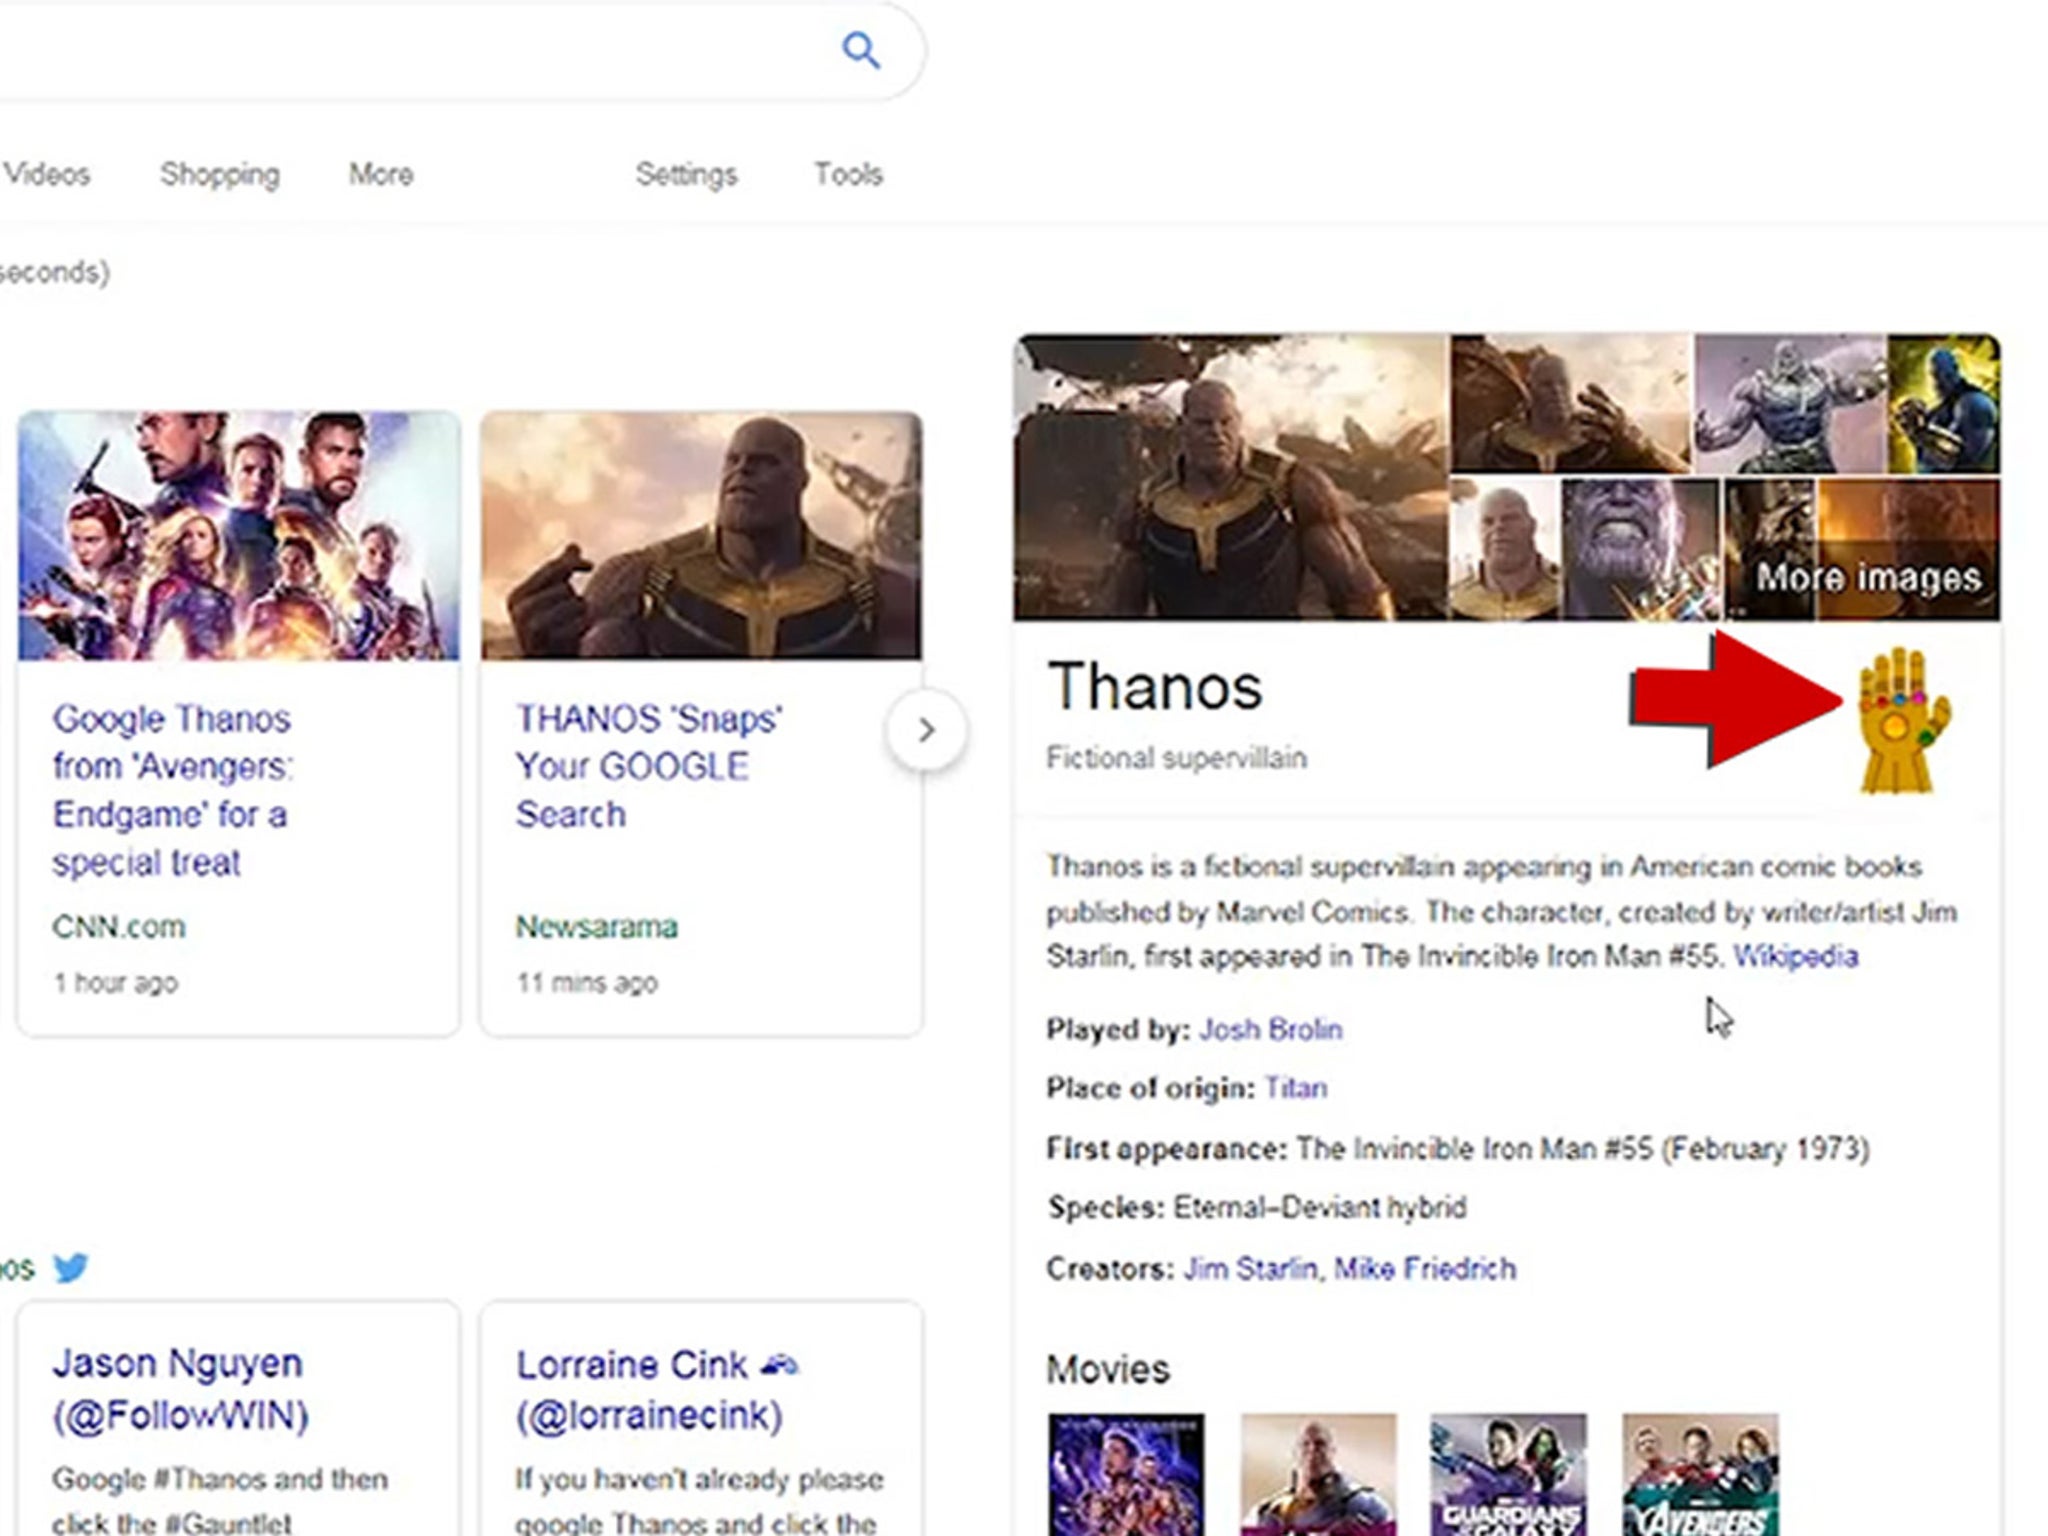
Task: Click the purple Thanos face close-up image
Action: (x=1641, y=549)
